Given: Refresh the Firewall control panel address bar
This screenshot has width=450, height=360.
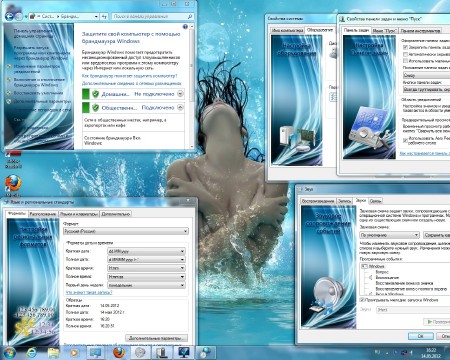Looking at the screenshot, I should pyautogui.click(x=104, y=16).
